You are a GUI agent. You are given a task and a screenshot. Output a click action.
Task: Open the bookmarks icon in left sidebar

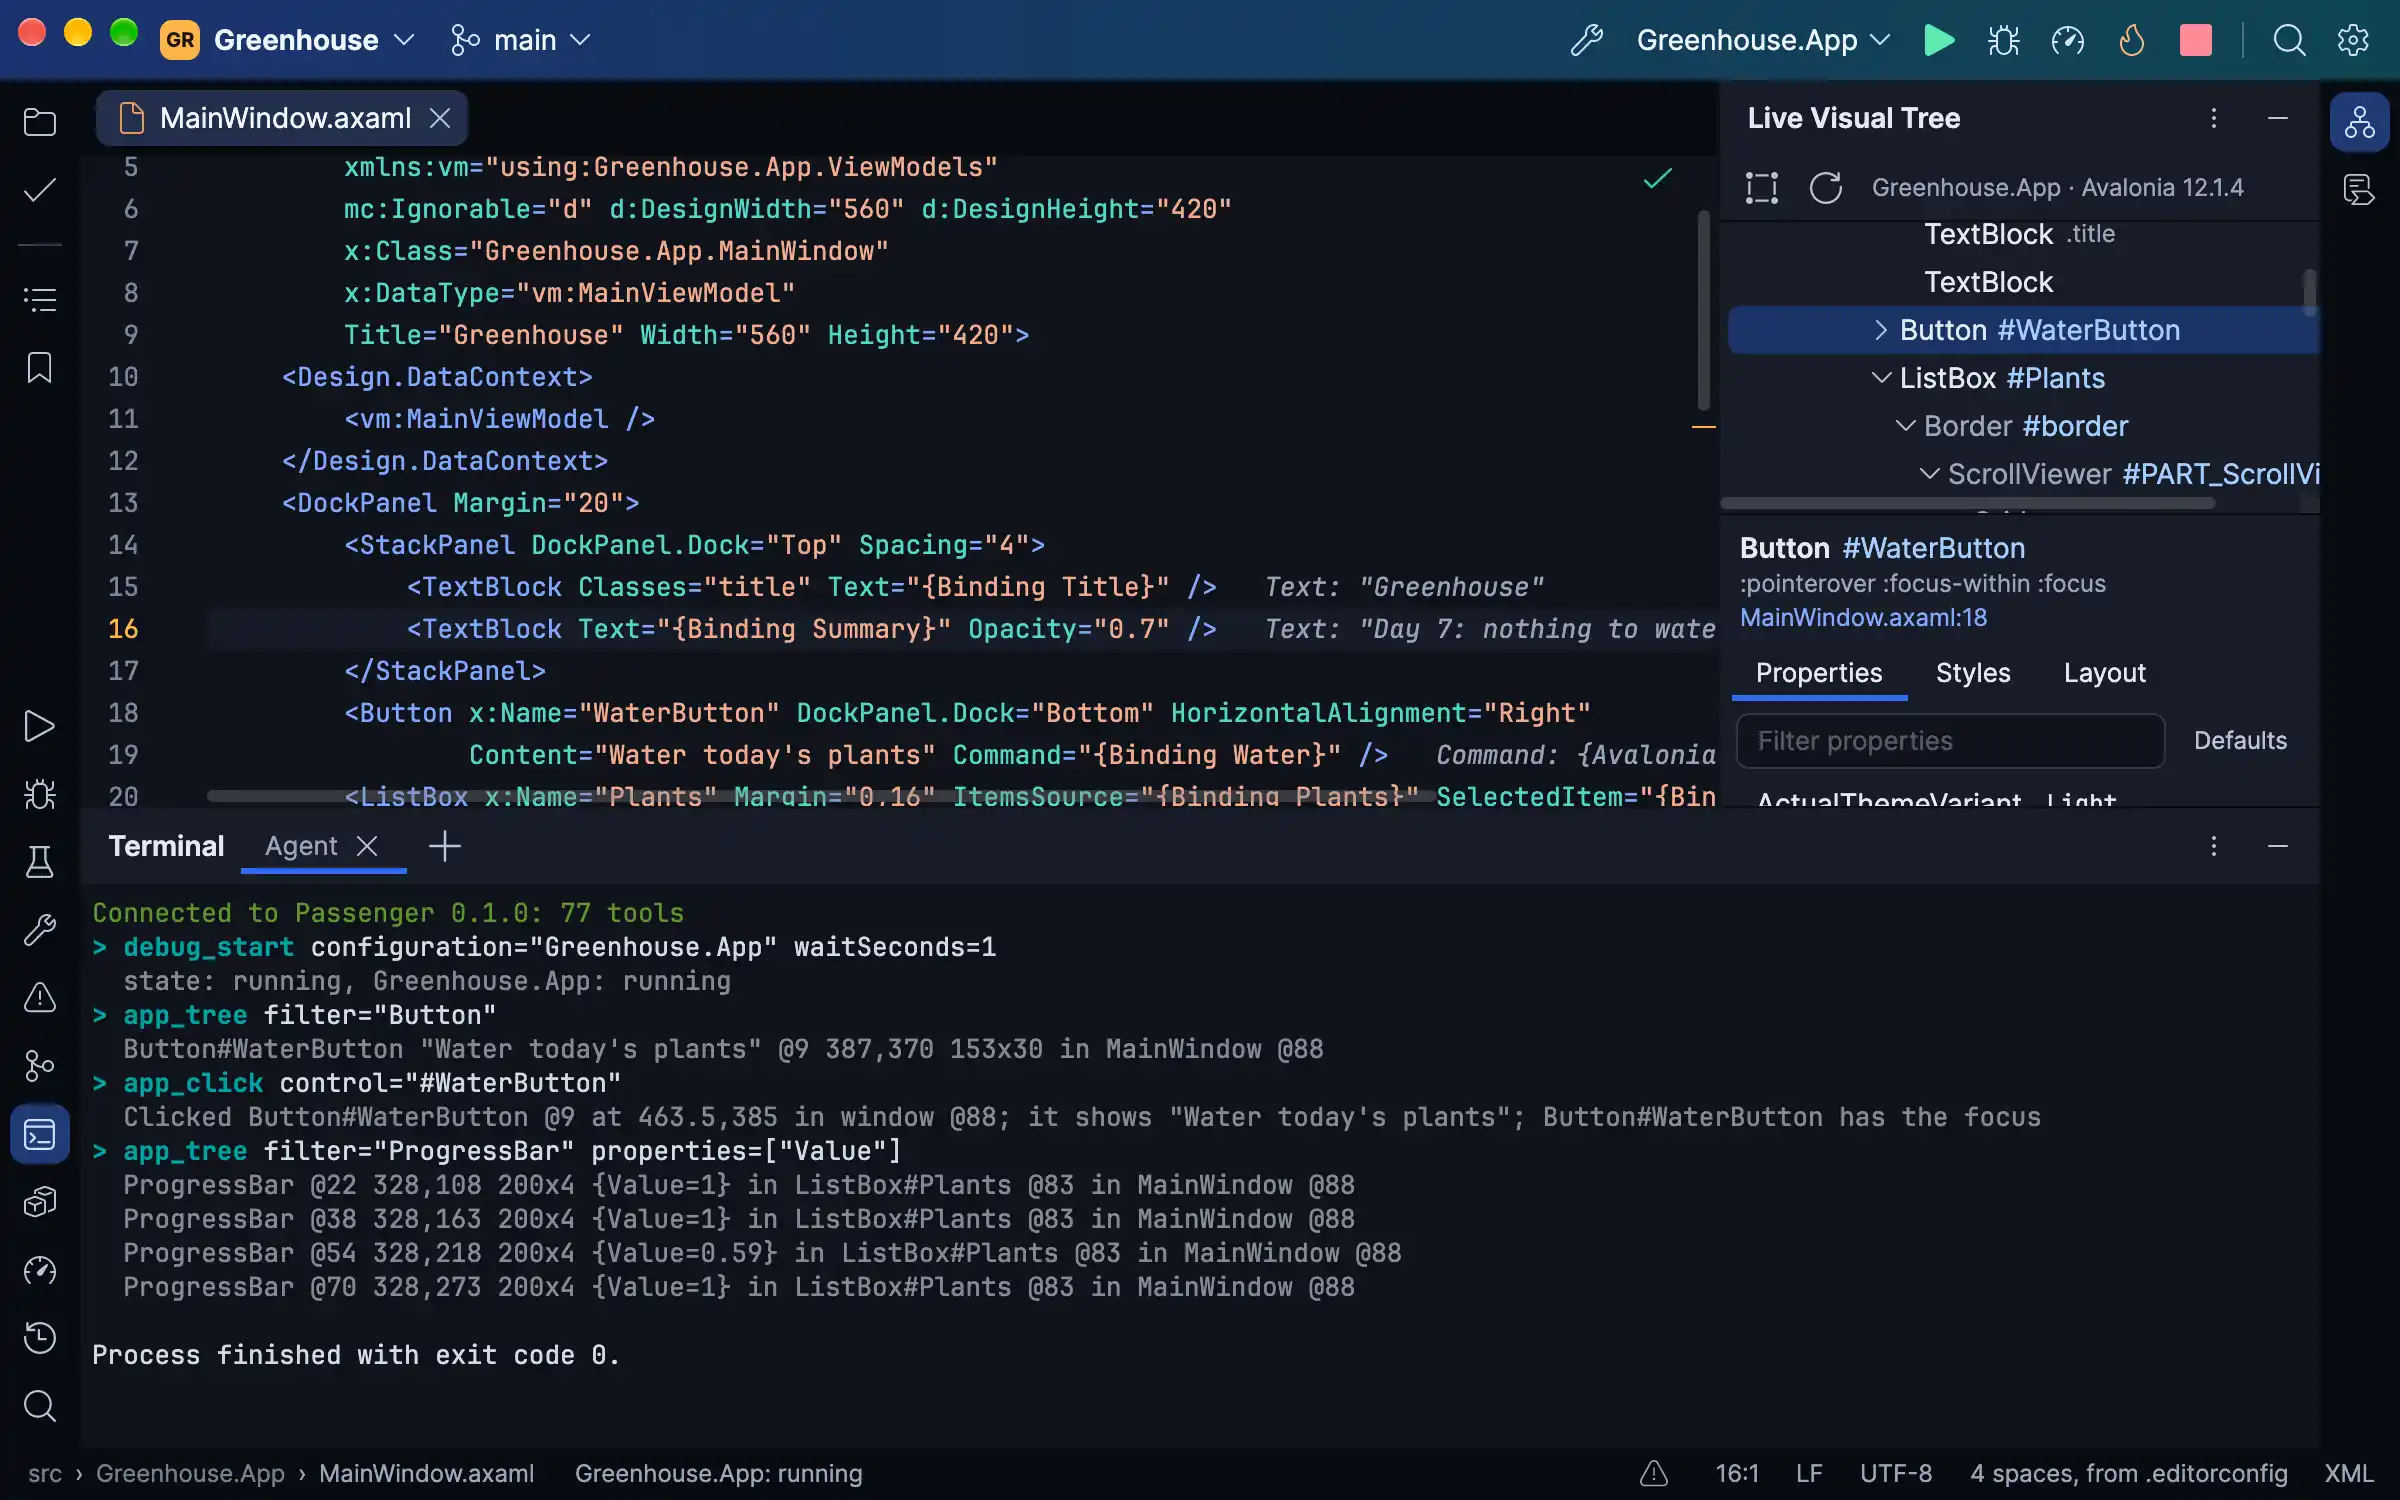tap(39, 367)
